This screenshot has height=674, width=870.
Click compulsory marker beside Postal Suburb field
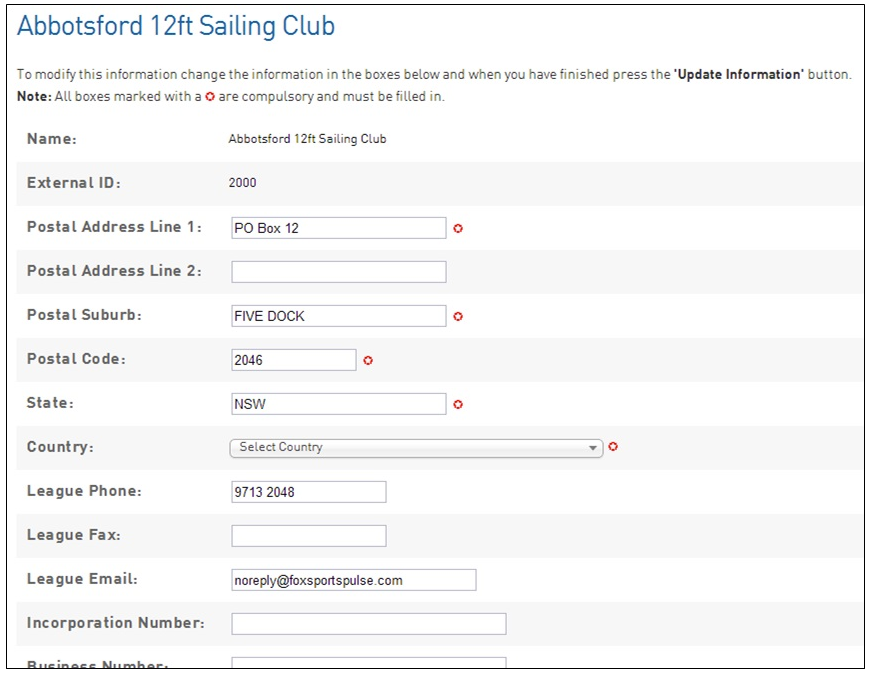458,317
